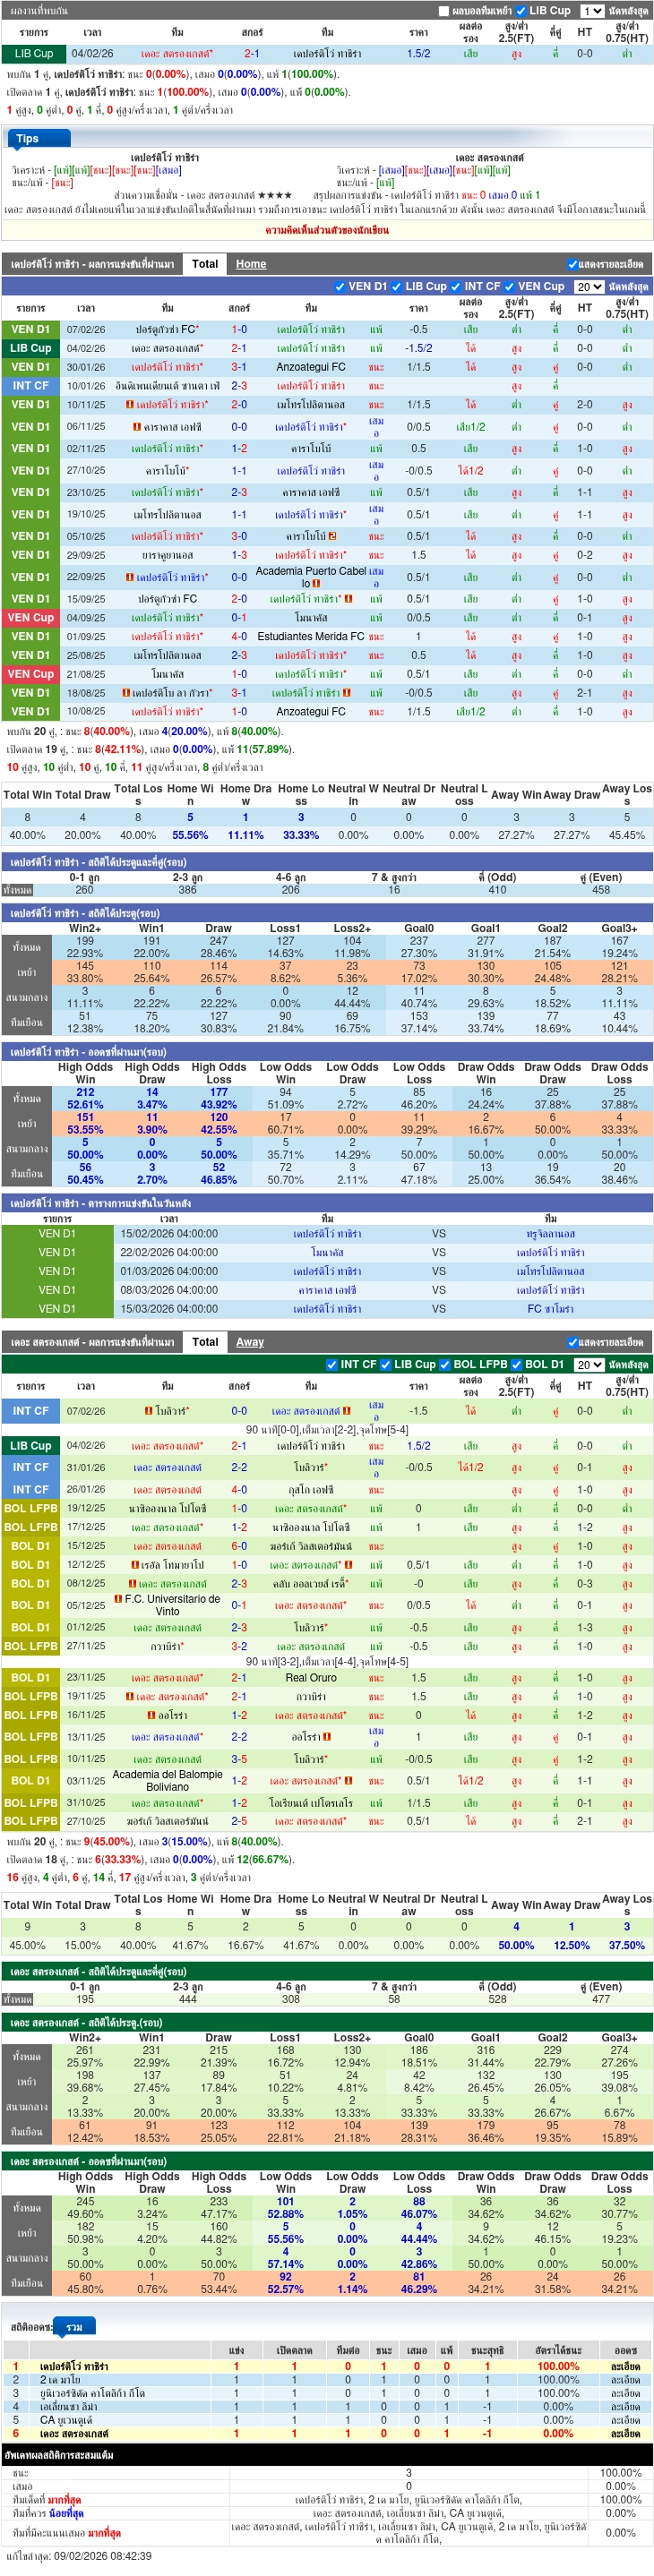Click the red card icon on the 06/11/25 match
Screen dimensions: 654x2576
(x=137, y=427)
